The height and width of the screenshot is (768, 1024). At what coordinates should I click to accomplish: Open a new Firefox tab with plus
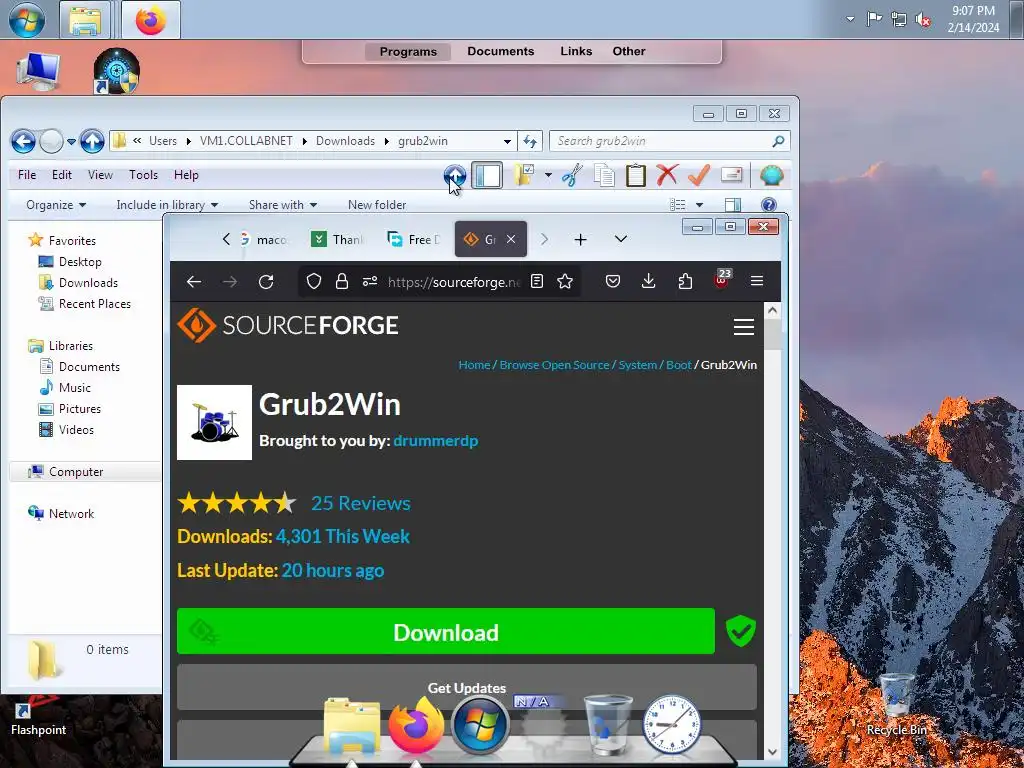click(x=580, y=240)
